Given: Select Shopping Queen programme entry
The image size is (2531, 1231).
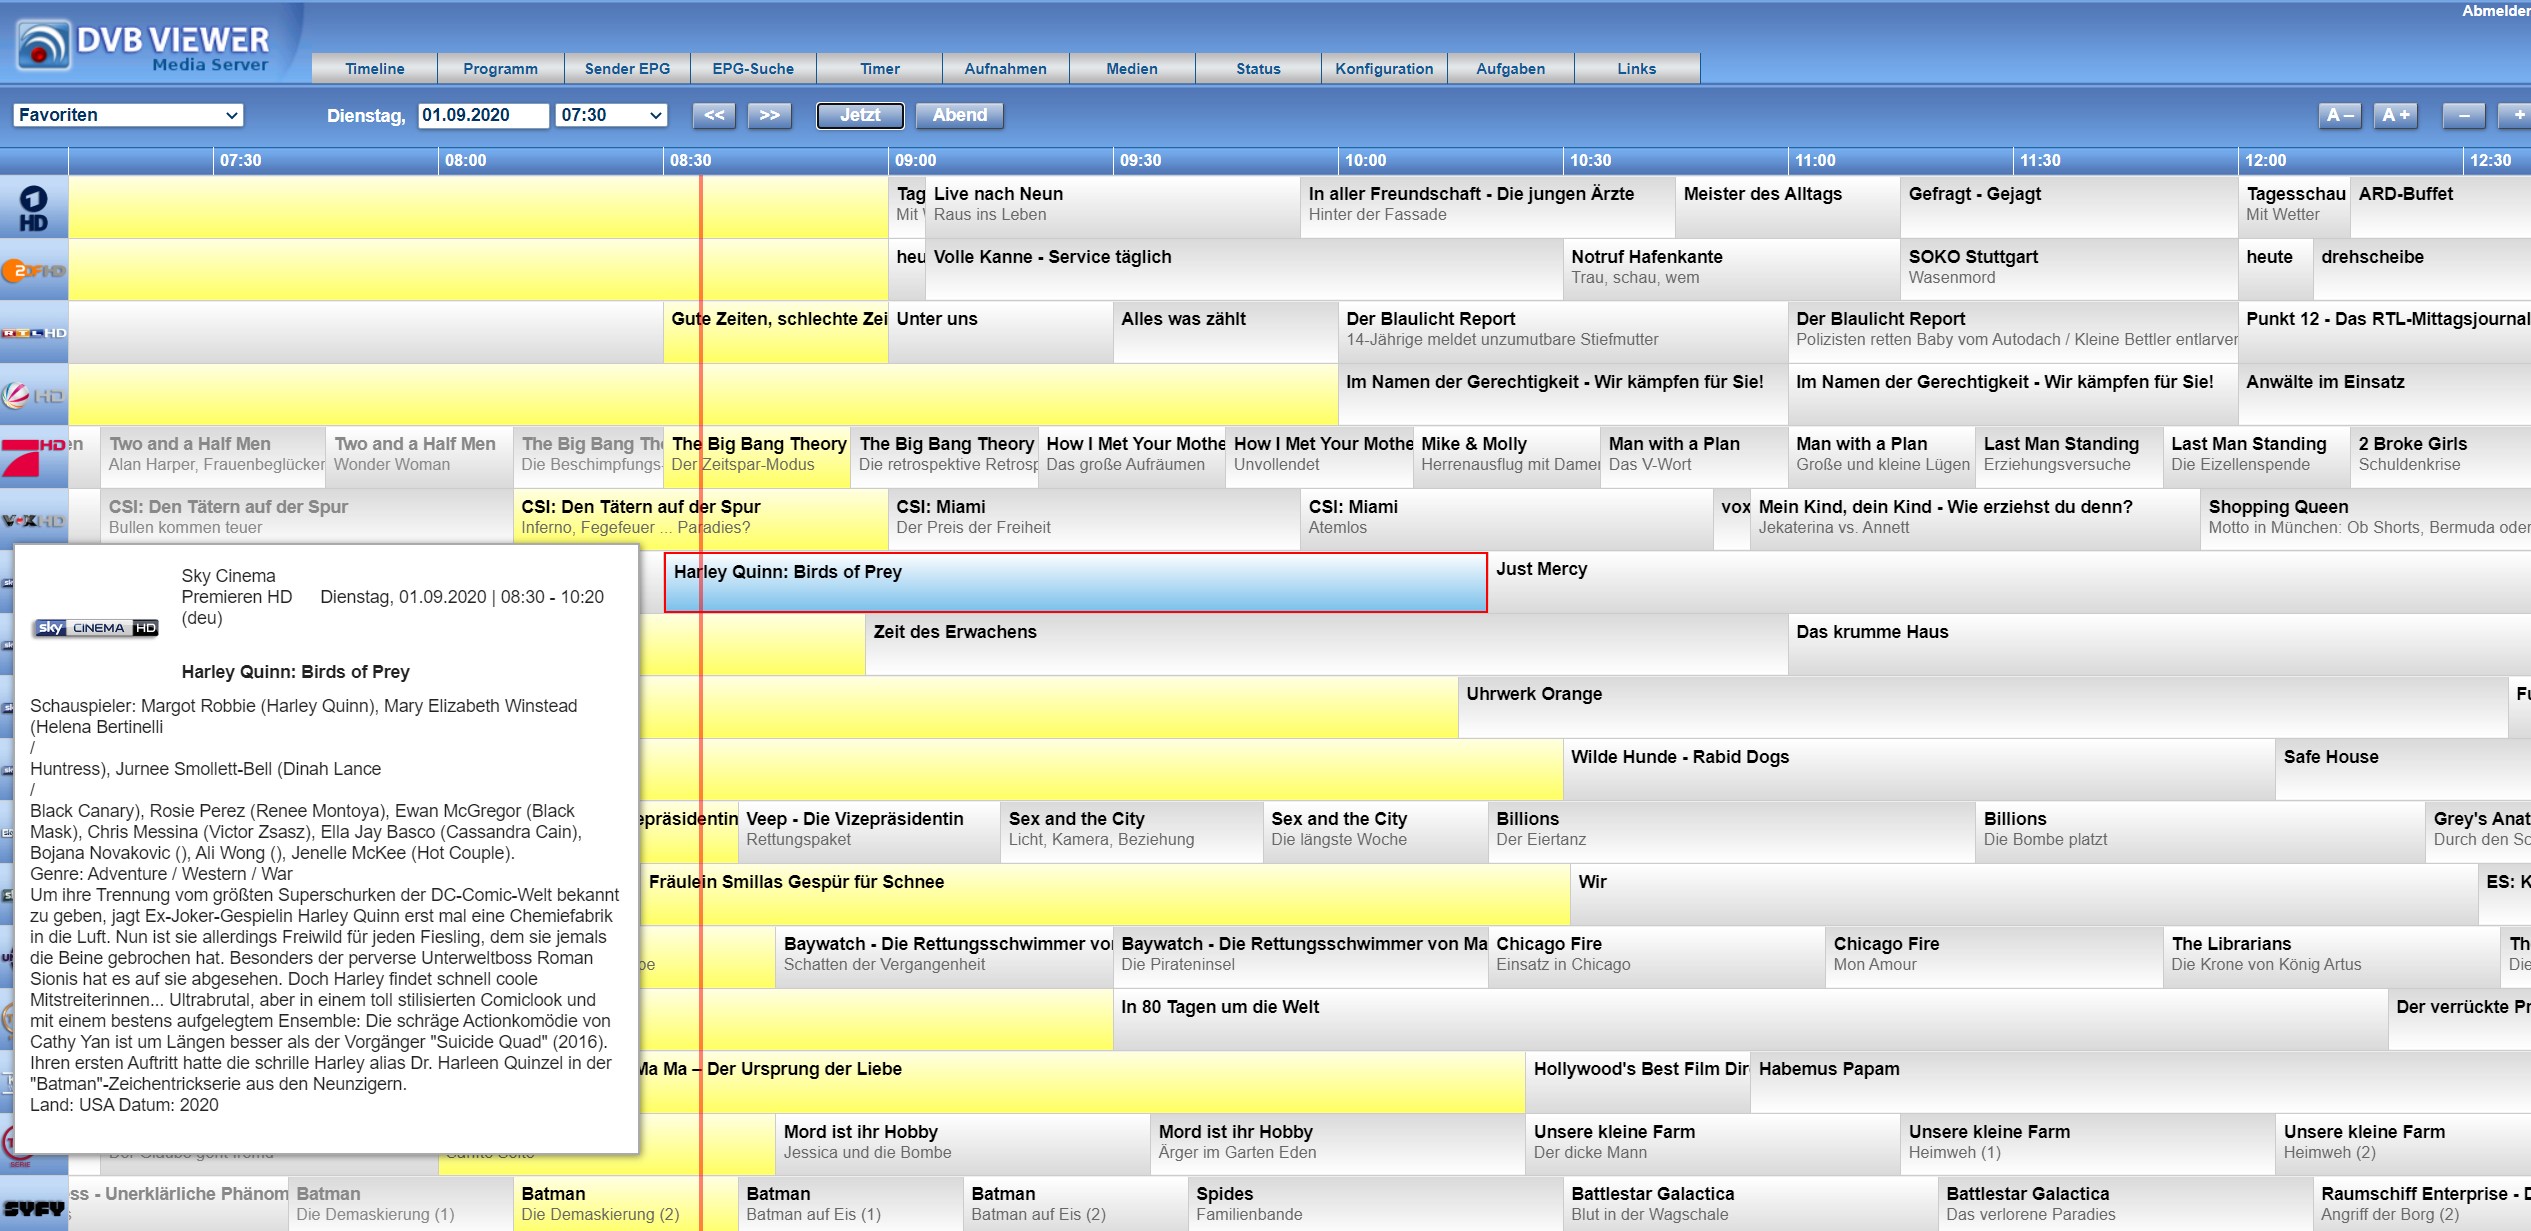Looking at the screenshot, I should click(x=2366, y=519).
